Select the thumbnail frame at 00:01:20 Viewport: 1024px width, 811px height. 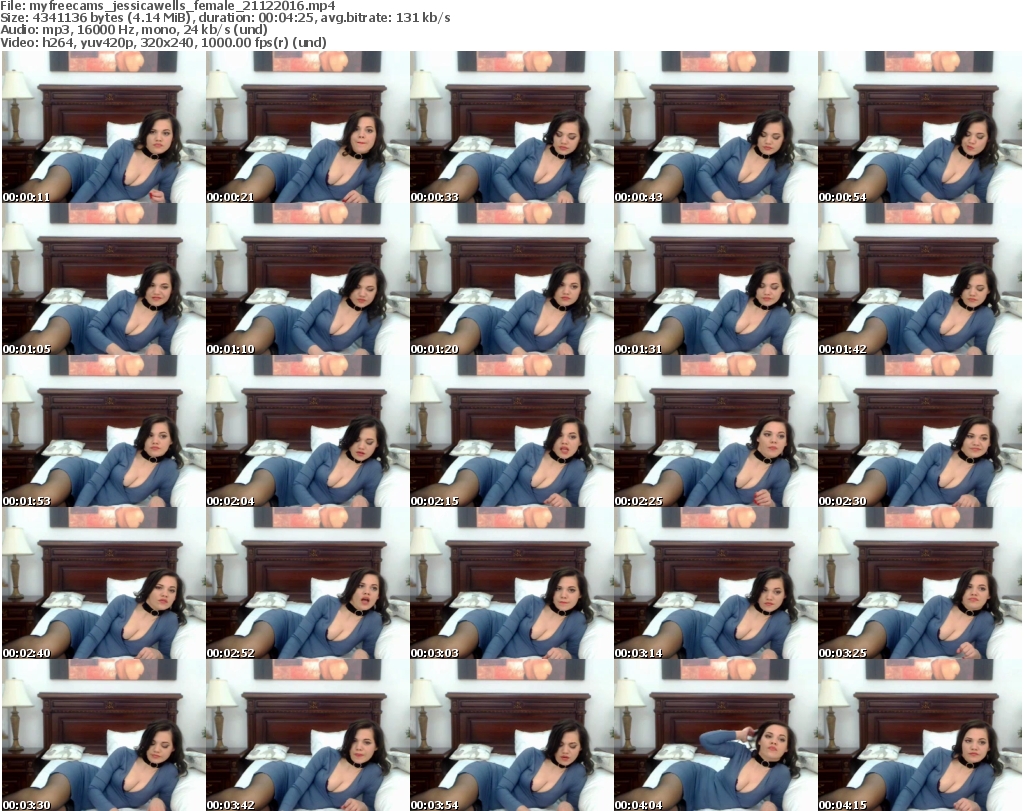click(x=511, y=279)
